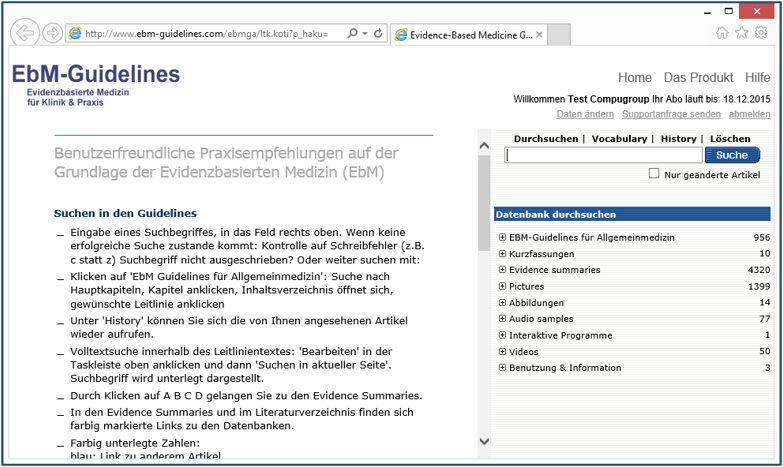Expand the Interaktive Programme node
The width and height of the screenshot is (783, 467).
pyautogui.click(x=502, y=335)
